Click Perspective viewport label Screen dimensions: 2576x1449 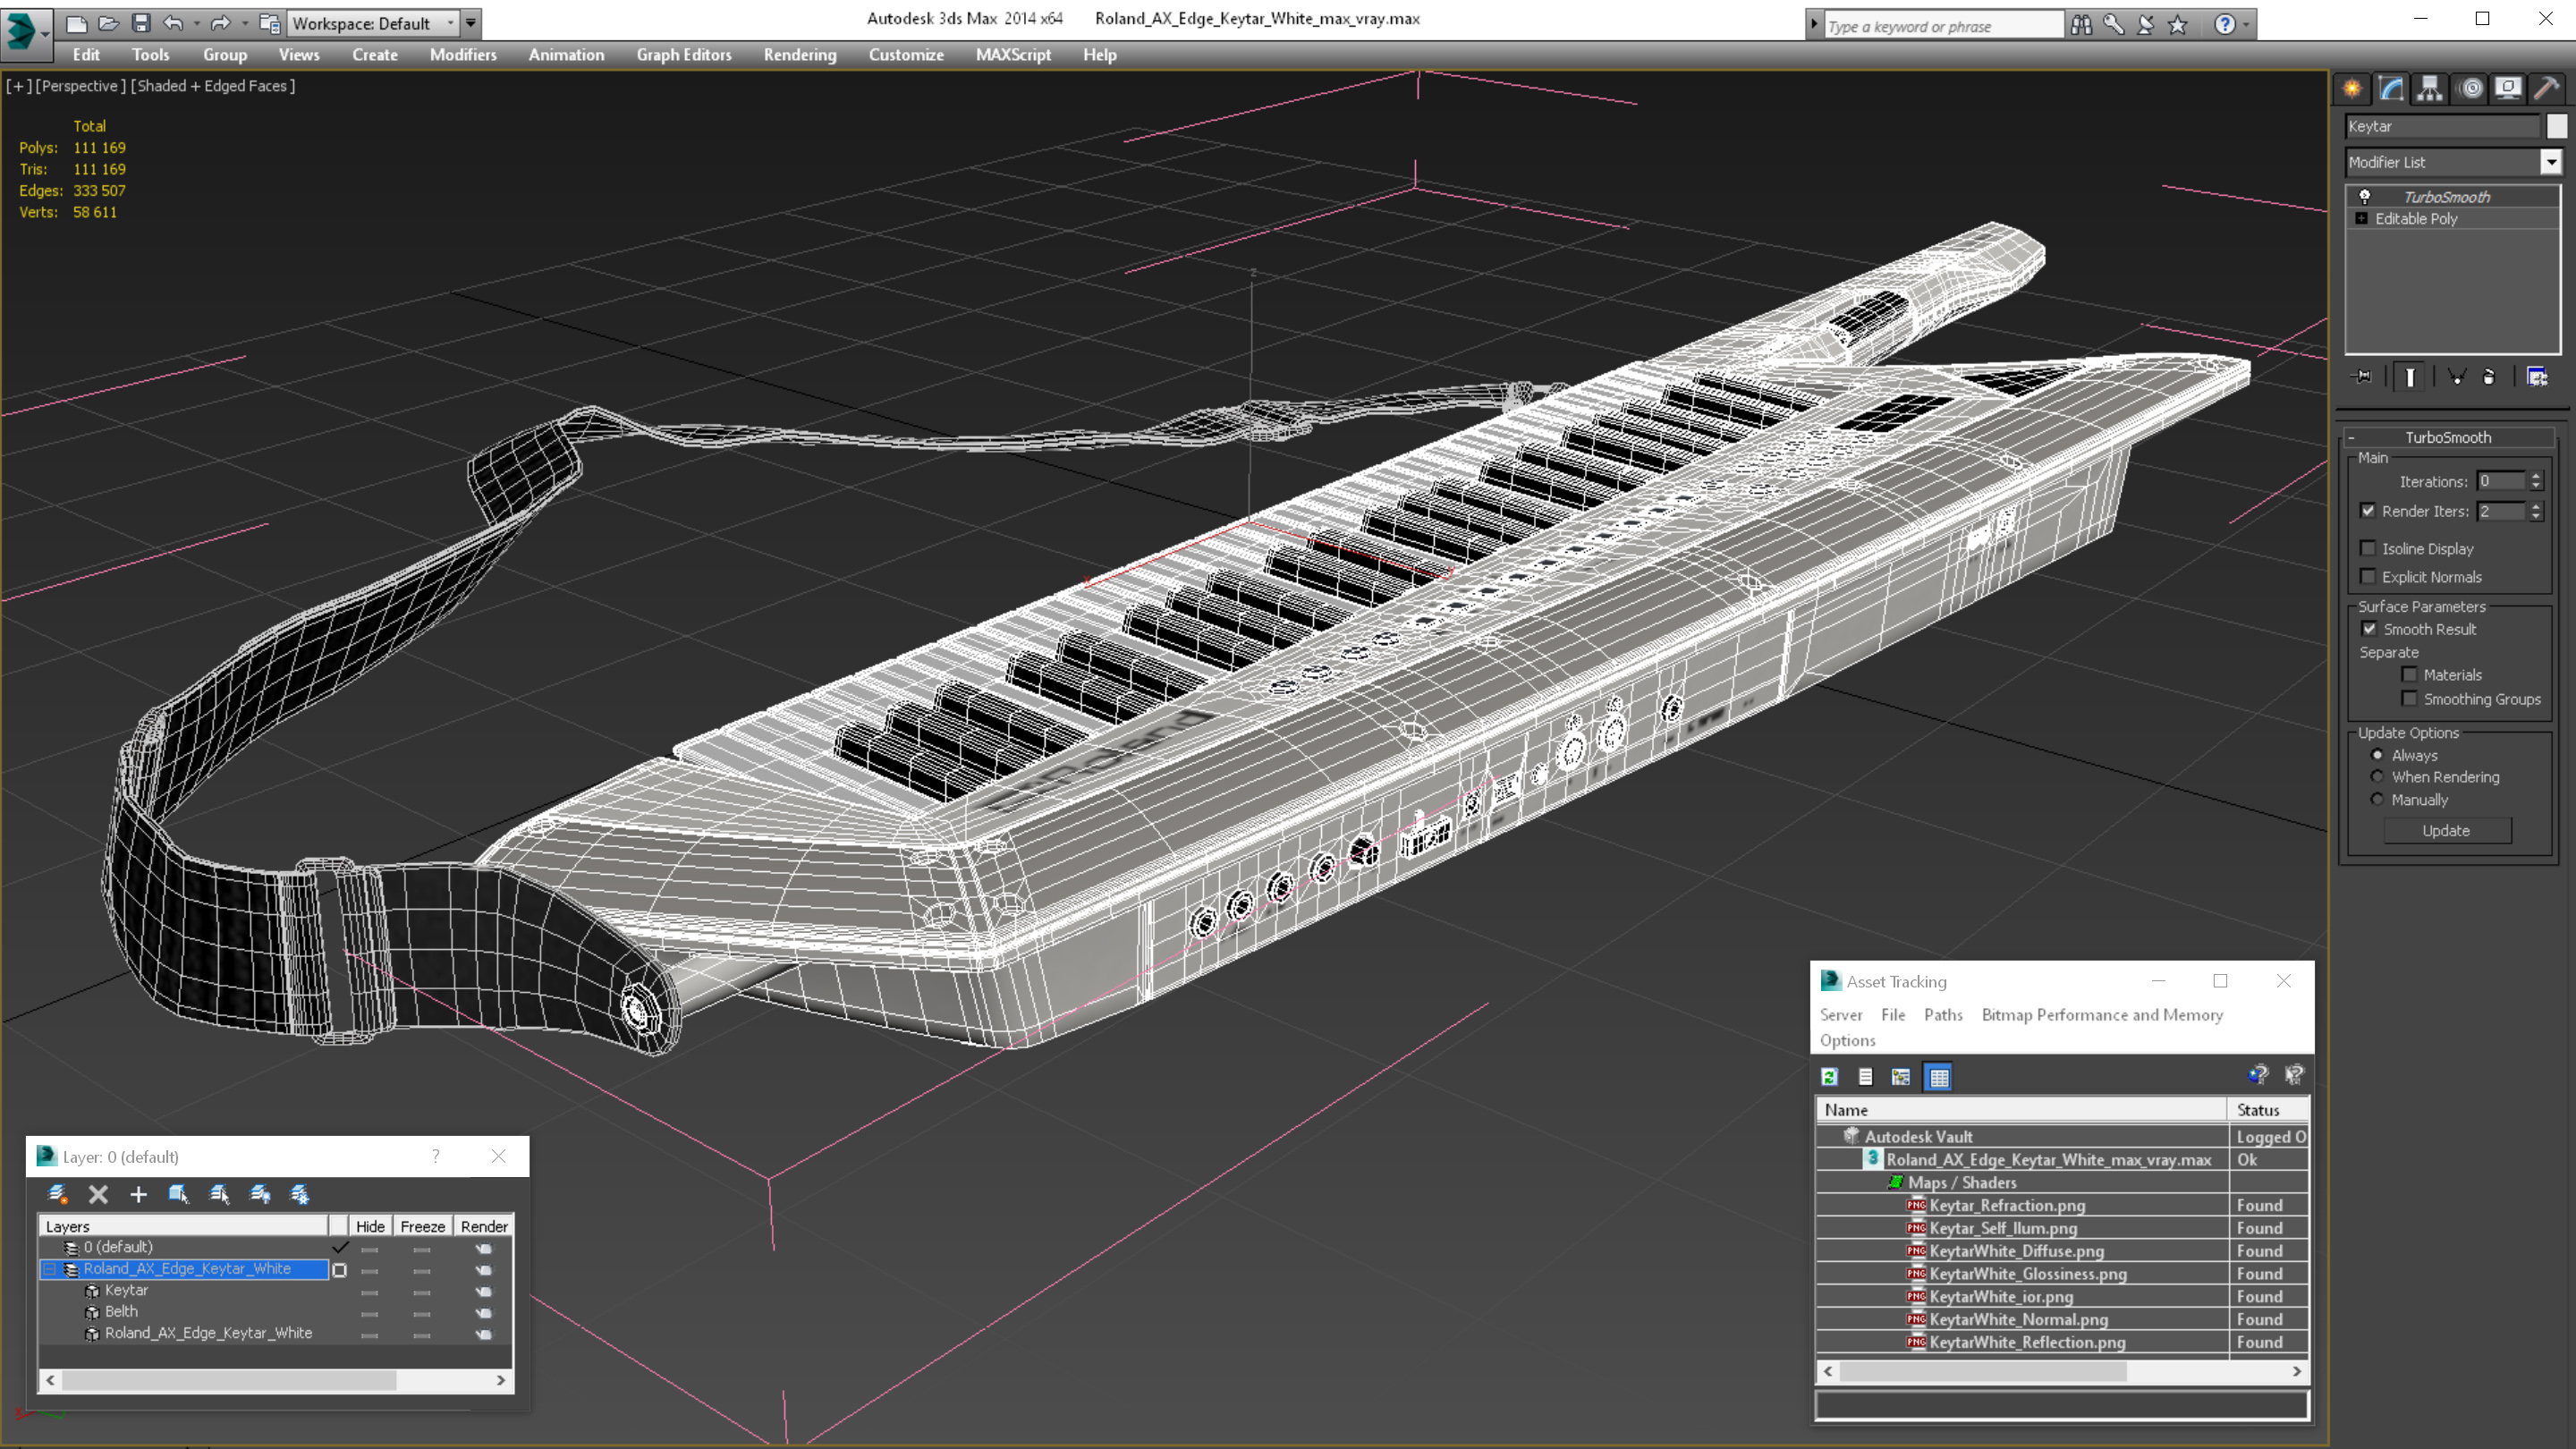(81, 86)
